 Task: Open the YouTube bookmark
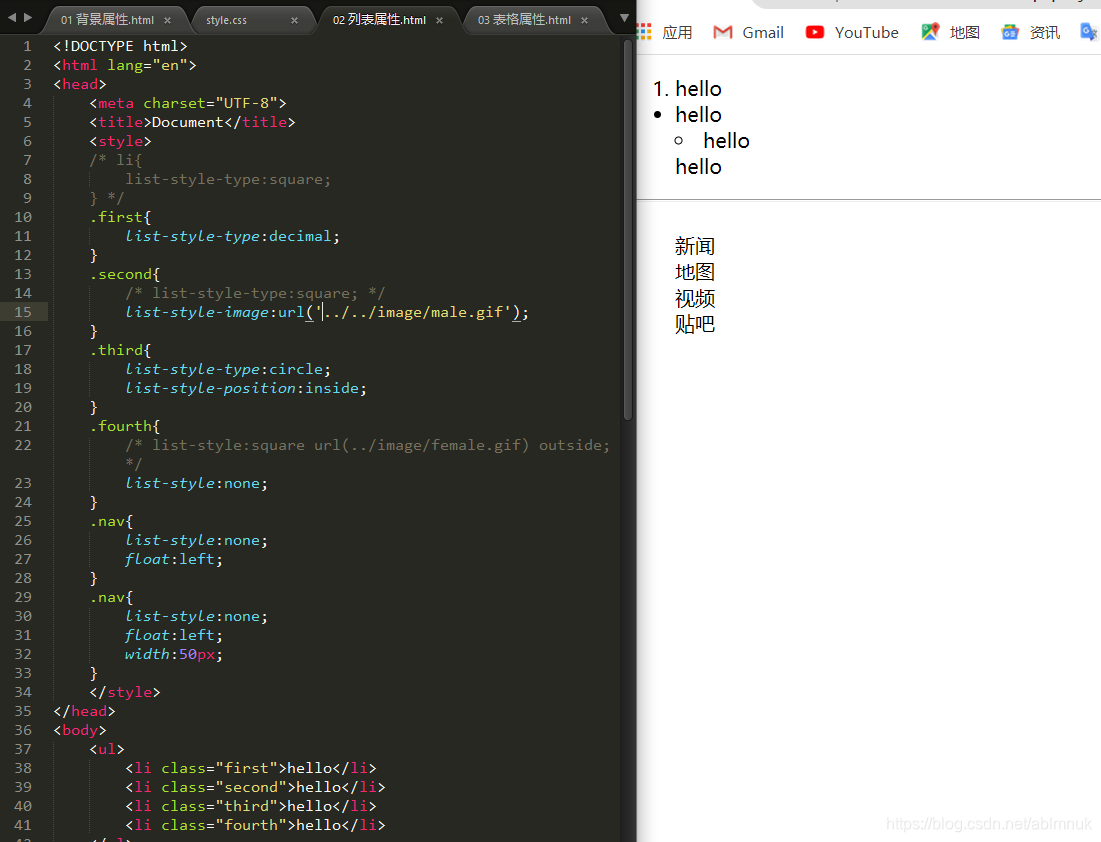(x=852, y=32)
